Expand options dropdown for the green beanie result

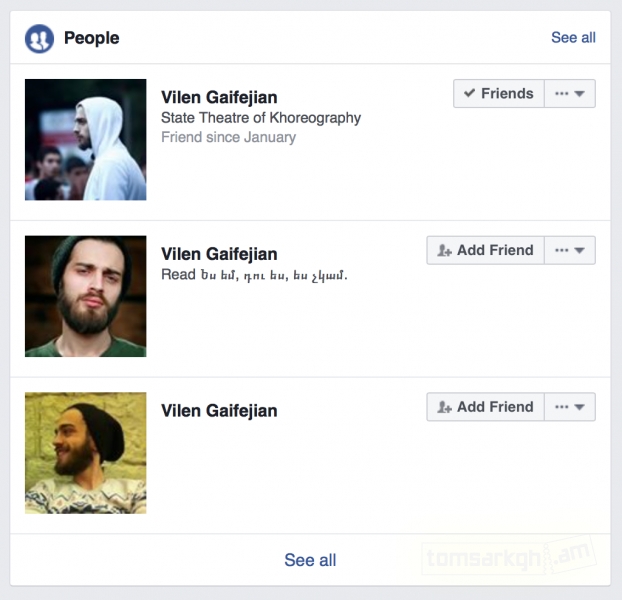571,250
